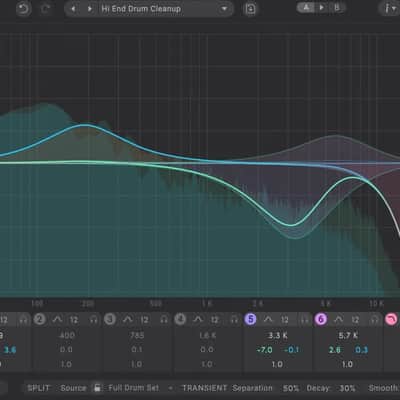Click the SPLIT button
The image size is (400, 400).
pos(38,388)
